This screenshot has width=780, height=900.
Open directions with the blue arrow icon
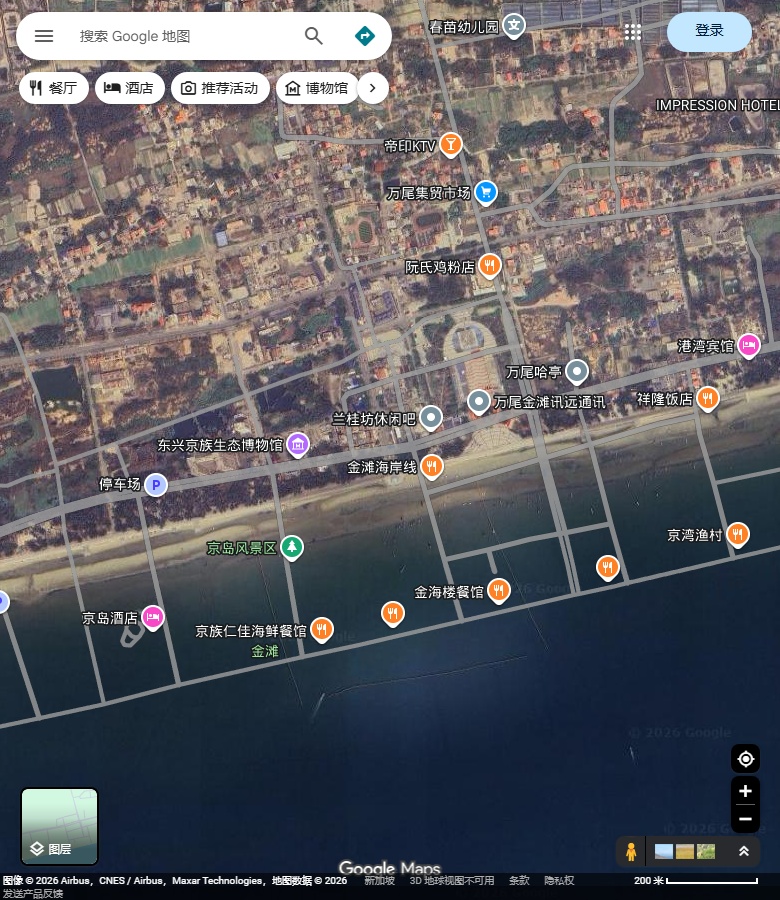coord(365,36)
